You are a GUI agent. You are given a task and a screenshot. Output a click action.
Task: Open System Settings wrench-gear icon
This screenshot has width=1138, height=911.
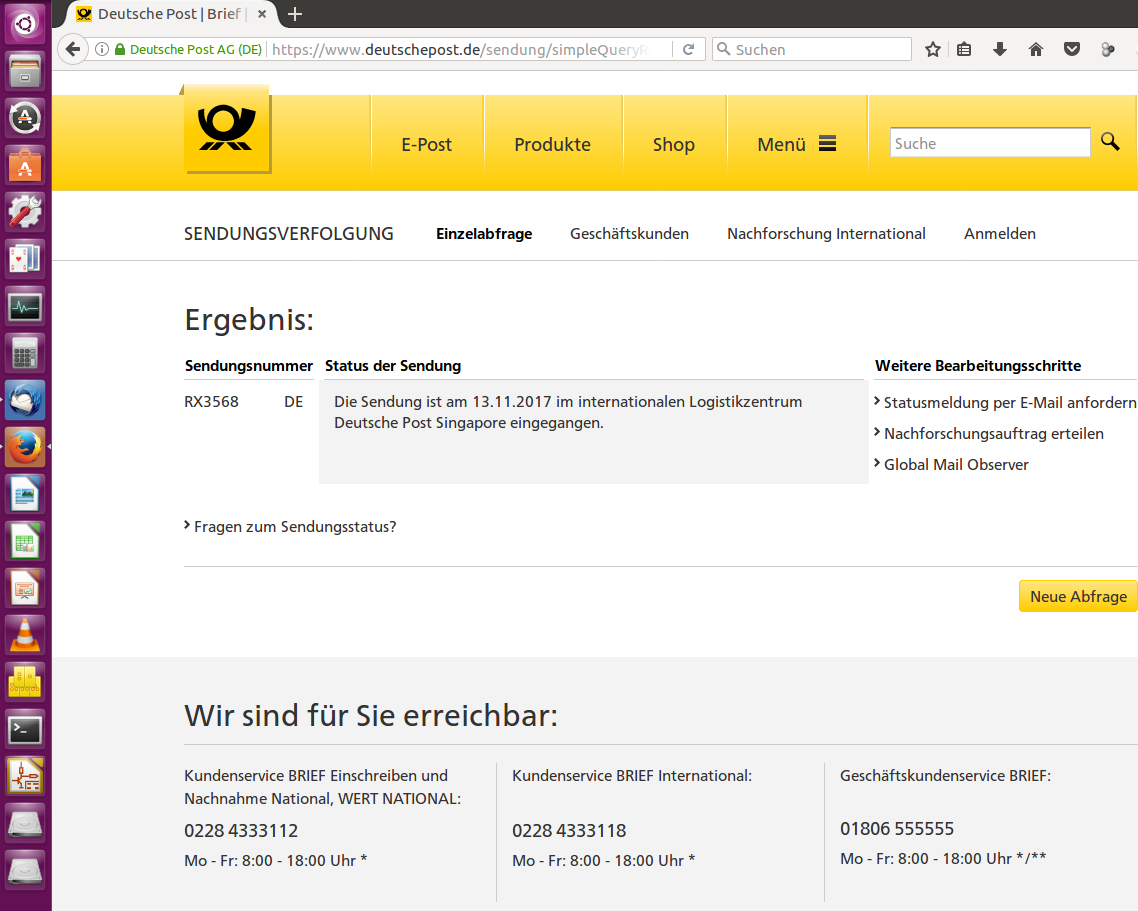pyautogui.click(x=25, y=212)
